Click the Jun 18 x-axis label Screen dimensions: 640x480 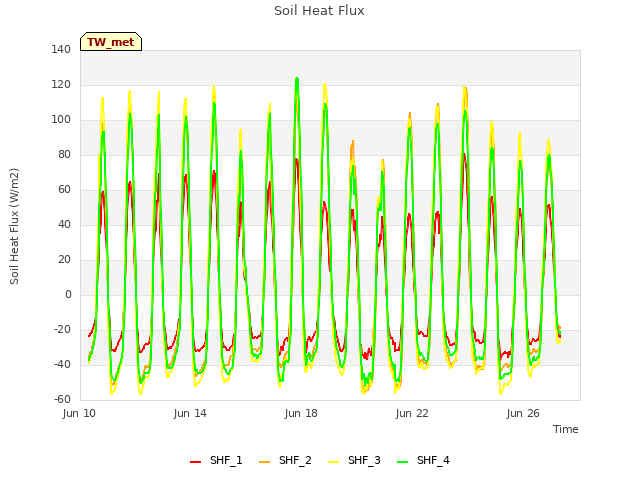click(301, 413)
